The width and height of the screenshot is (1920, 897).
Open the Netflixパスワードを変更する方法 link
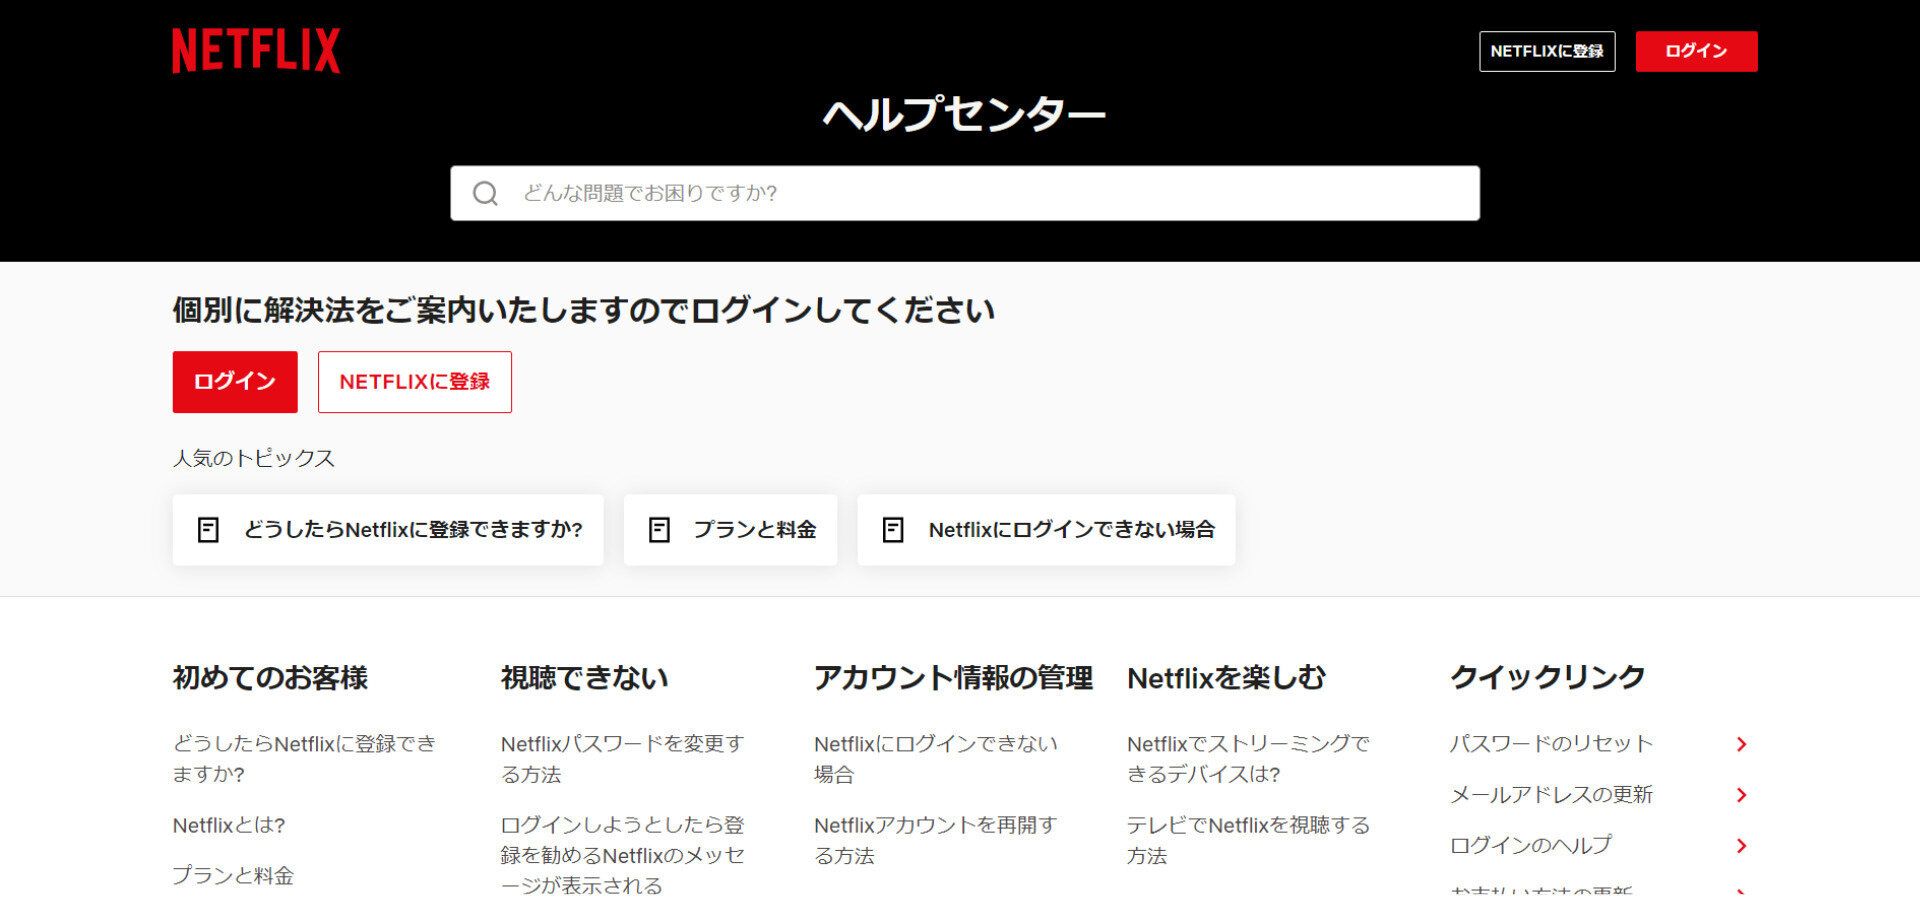(x=622, y=759)
